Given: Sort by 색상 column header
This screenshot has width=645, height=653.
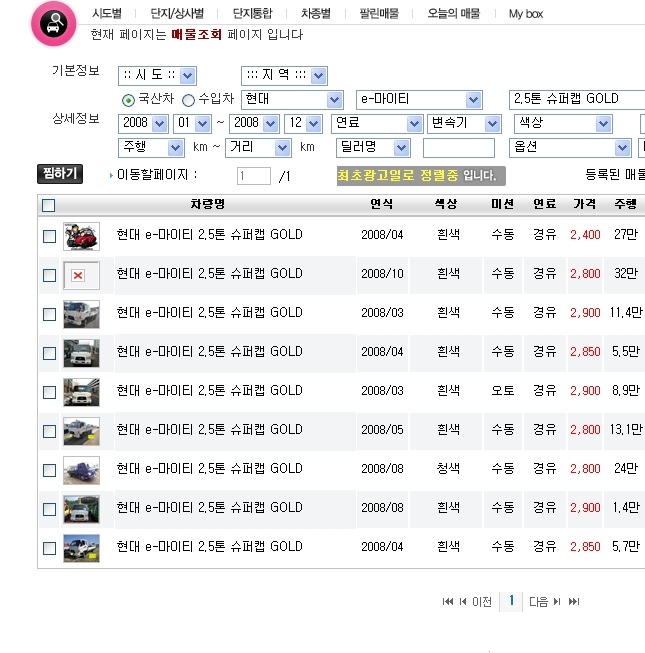Looking at the screenshot, I should [x=446, y=204].
